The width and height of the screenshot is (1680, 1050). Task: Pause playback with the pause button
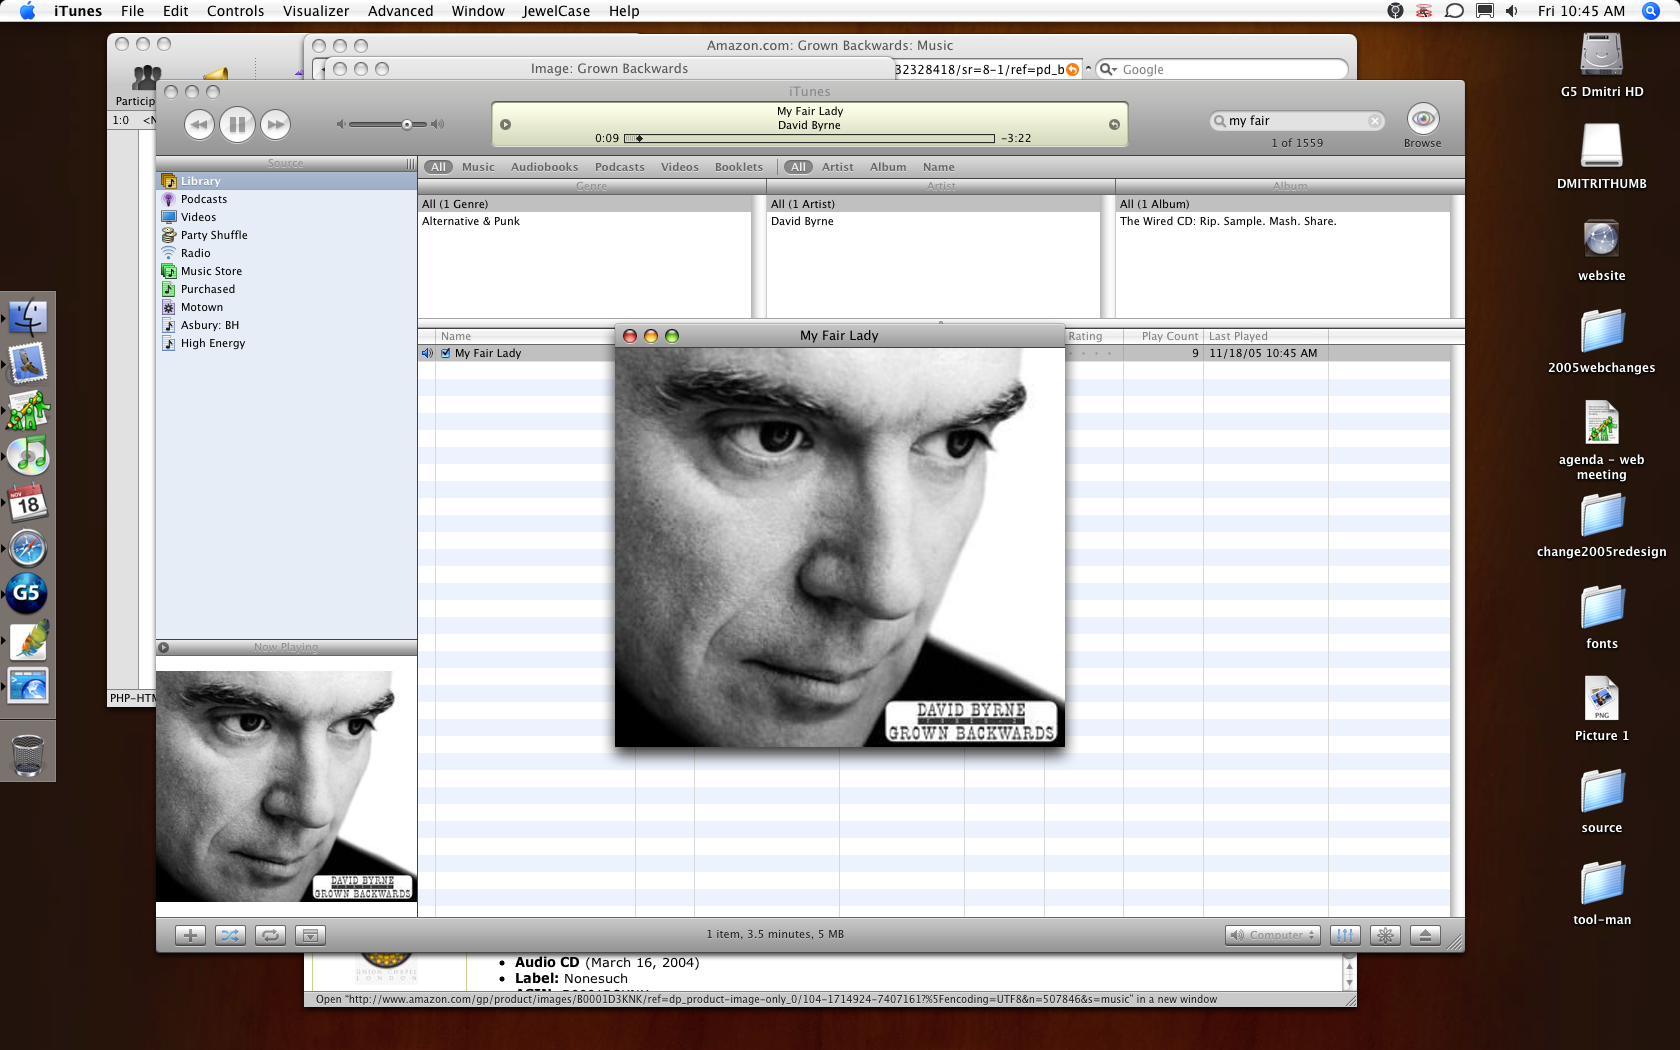[237, 124]
